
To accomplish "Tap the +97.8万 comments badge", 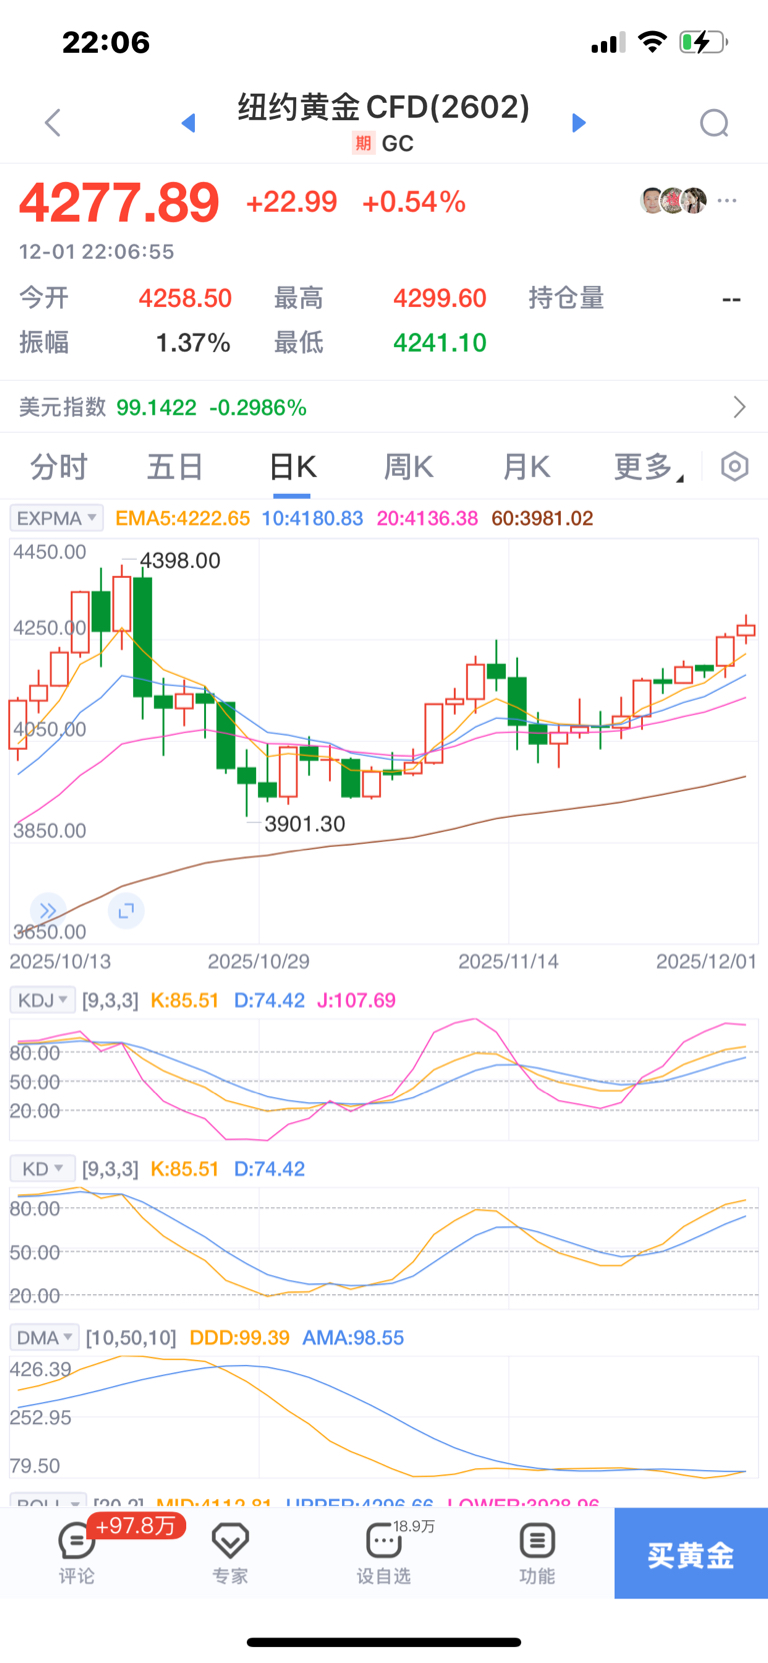I will point(136,1525).
